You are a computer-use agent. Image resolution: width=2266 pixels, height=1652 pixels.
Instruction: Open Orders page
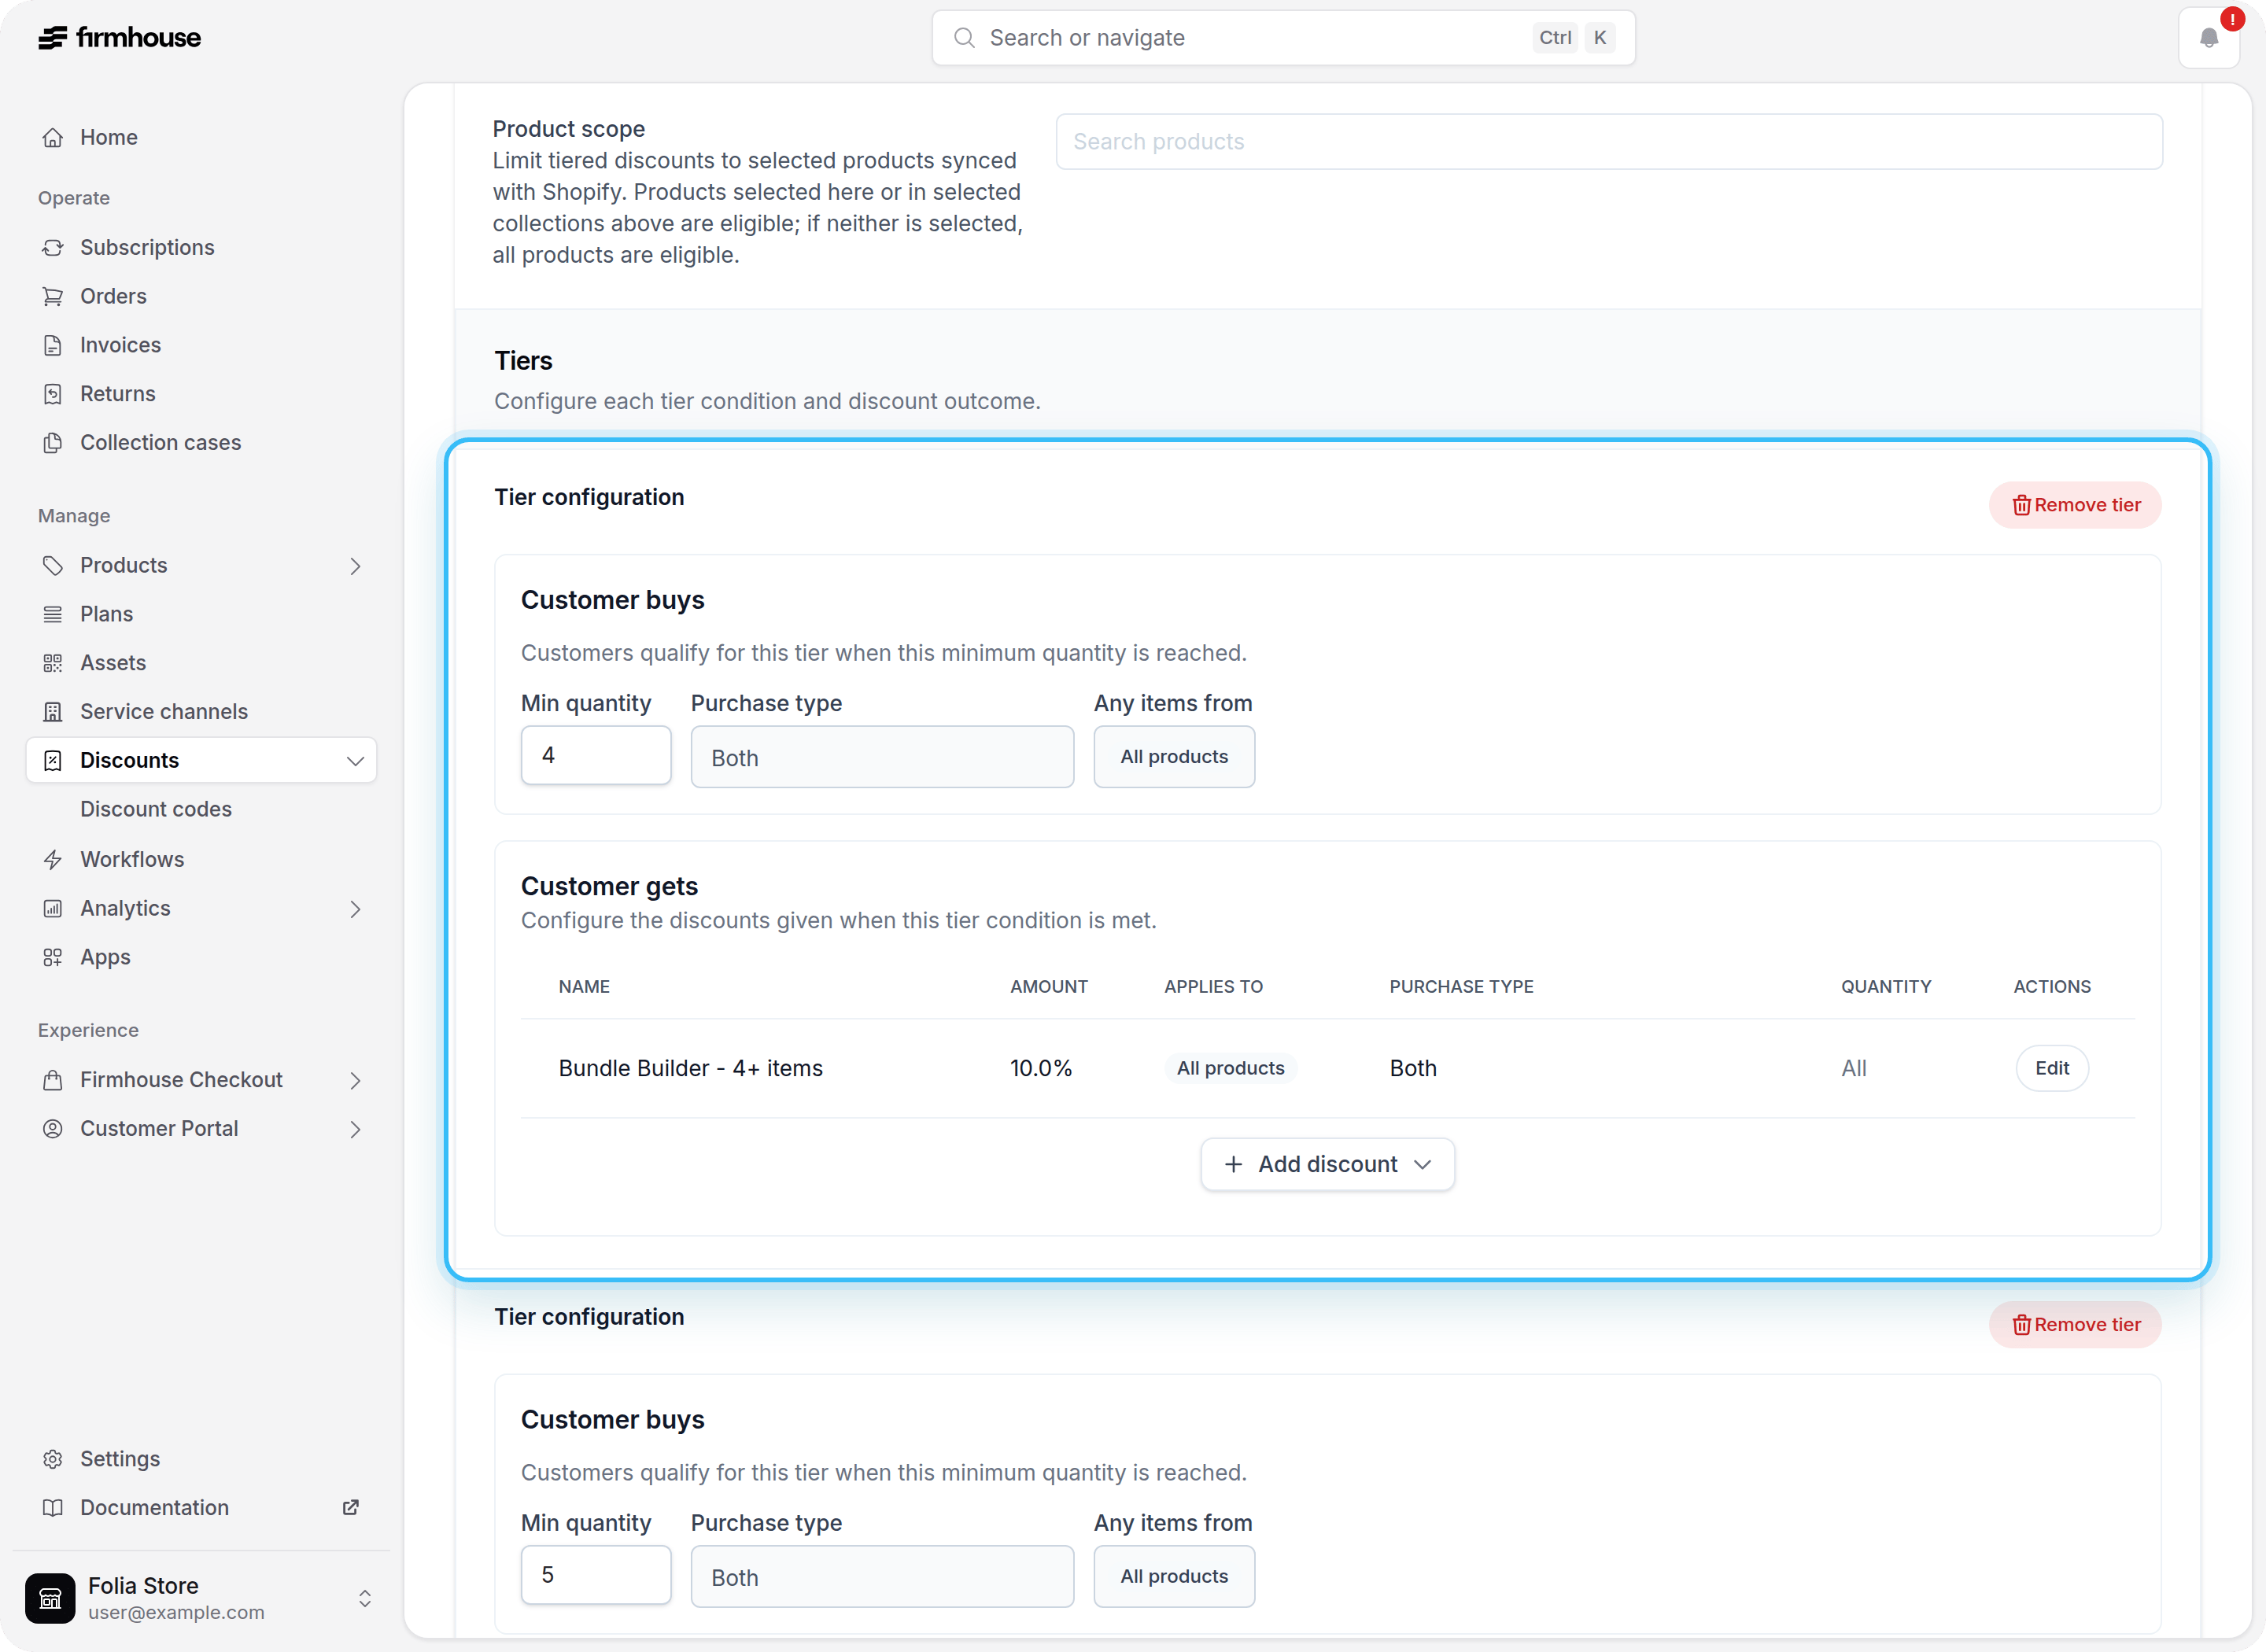[201, 296]
